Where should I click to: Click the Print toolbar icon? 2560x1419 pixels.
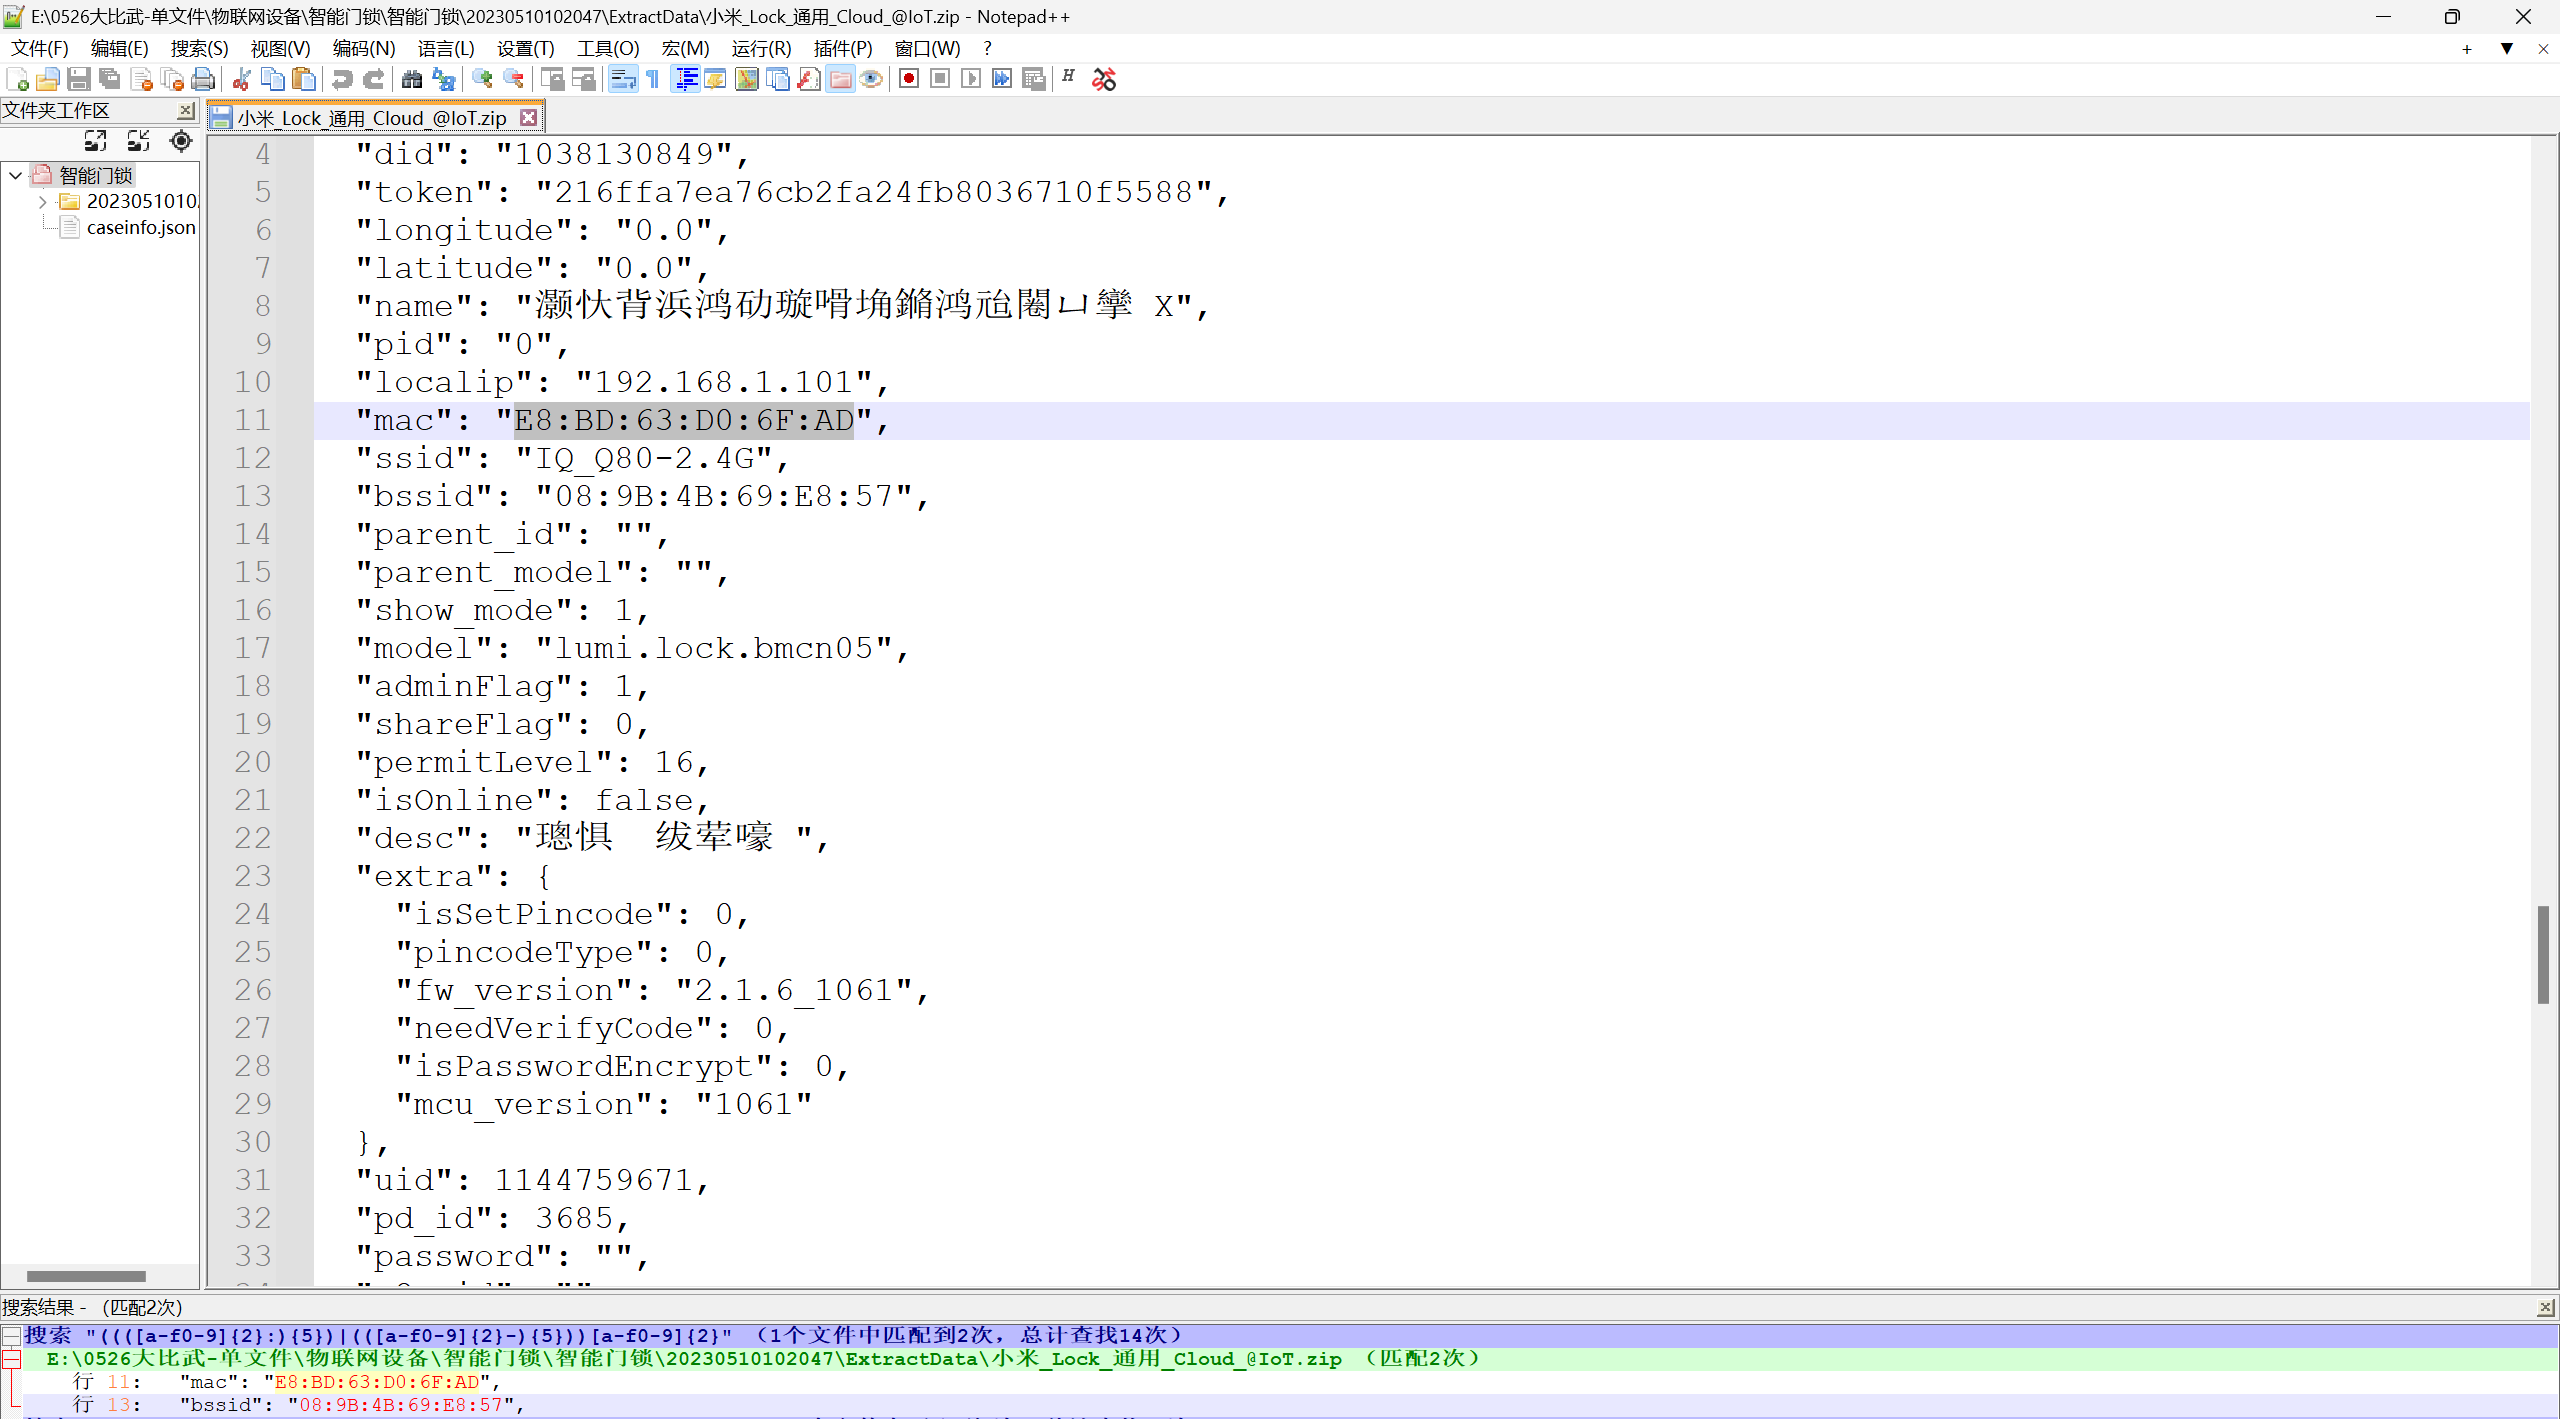203,79
